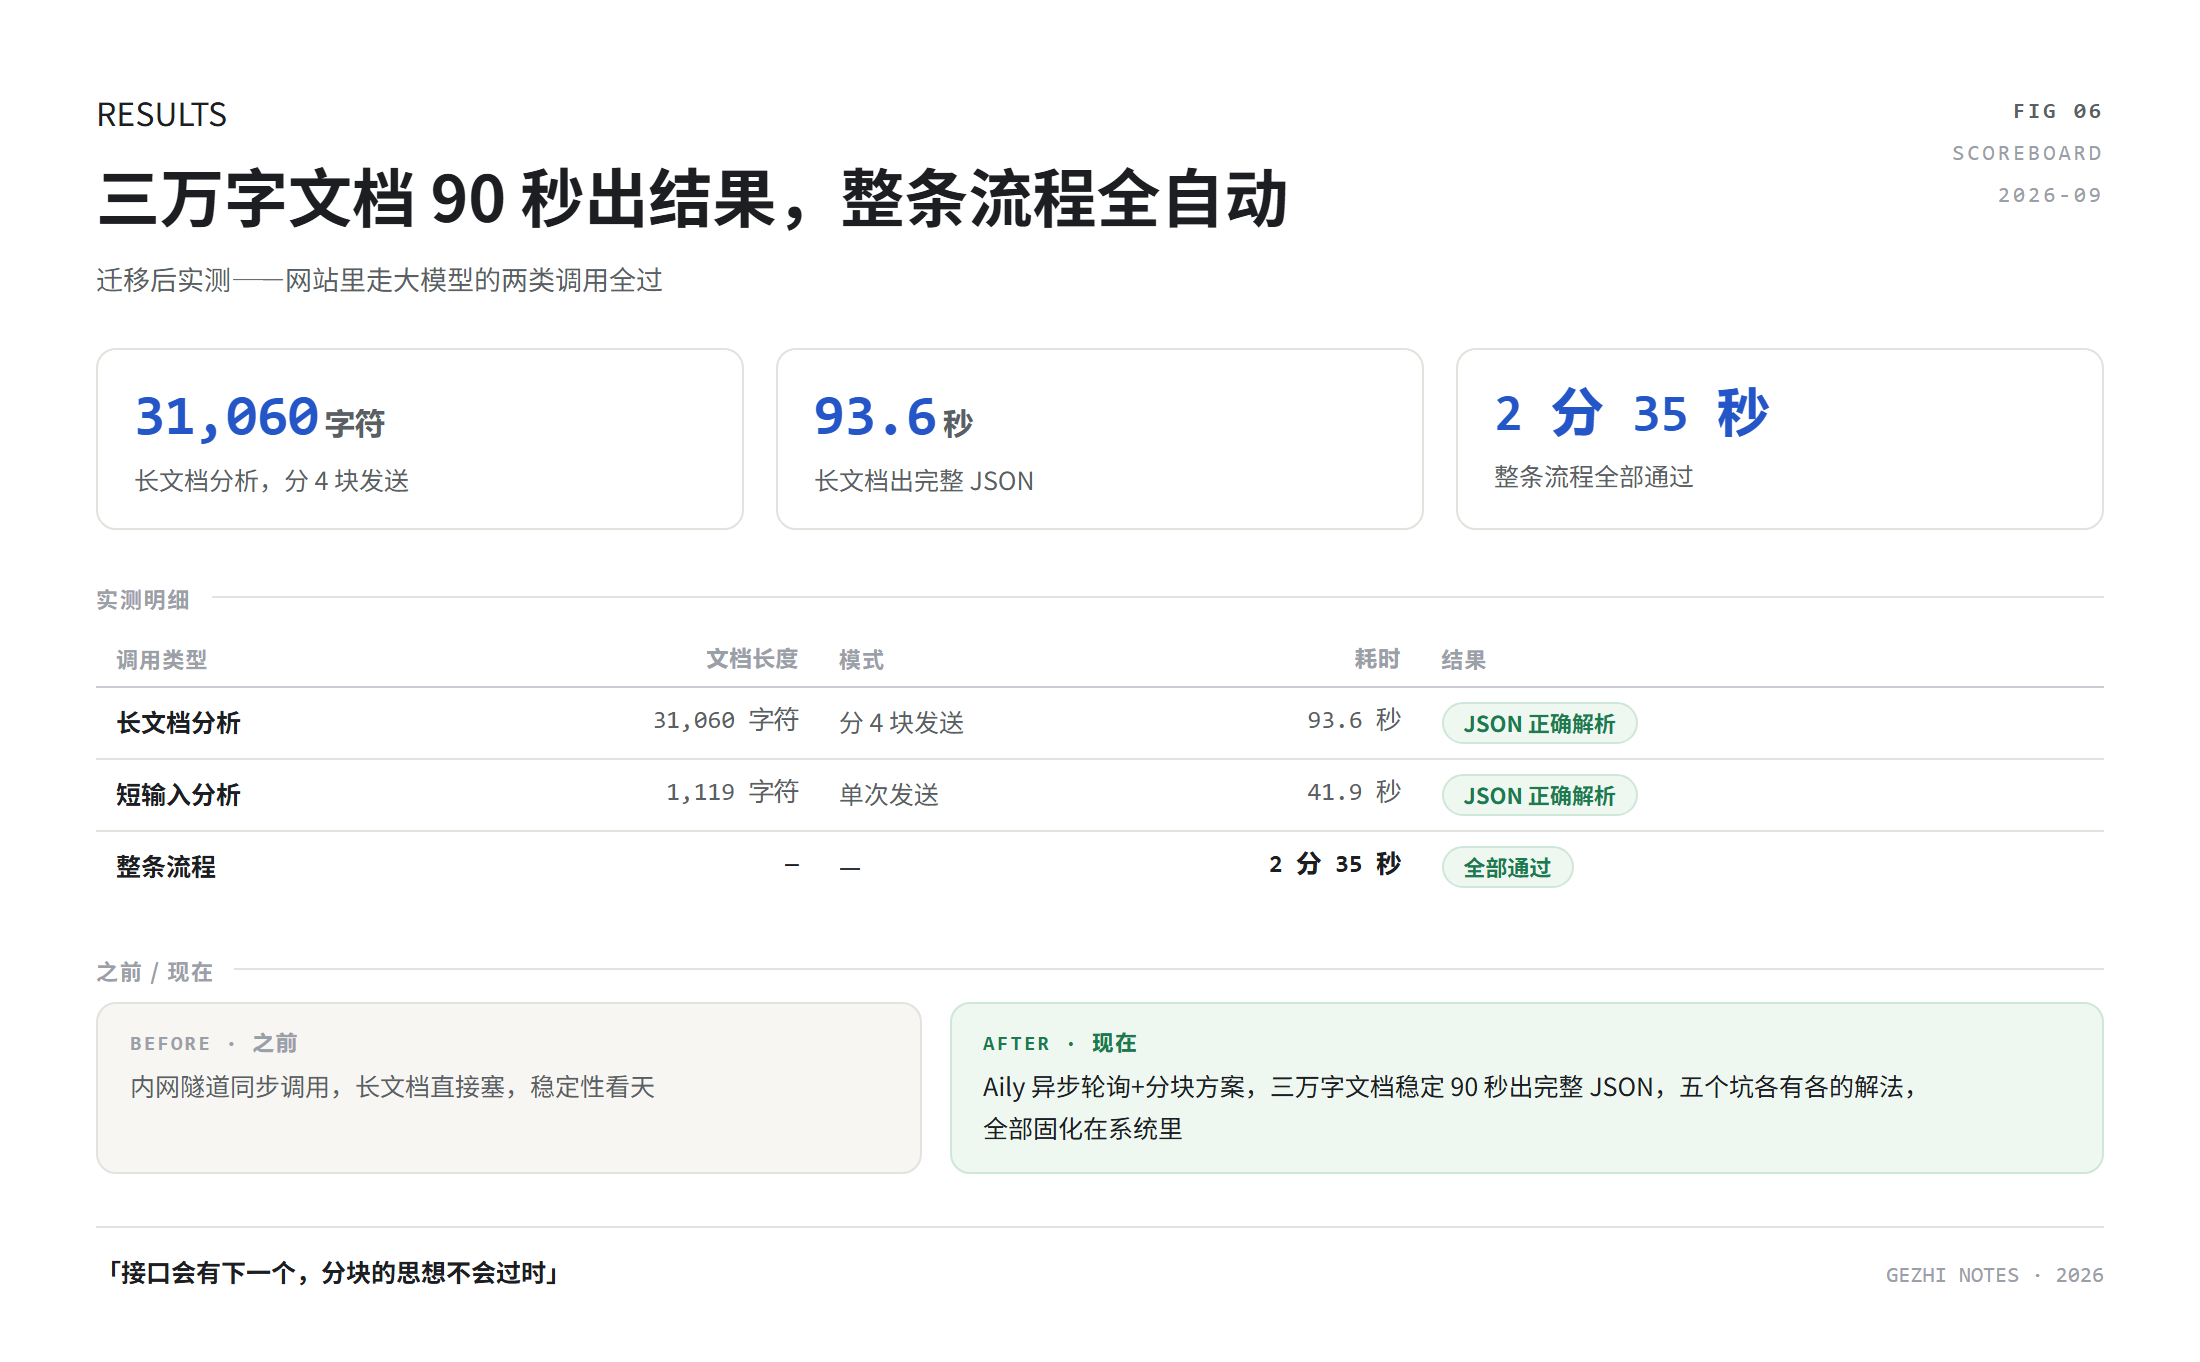
Task: Click the 耗时 column header
Action: [1377, 659]
